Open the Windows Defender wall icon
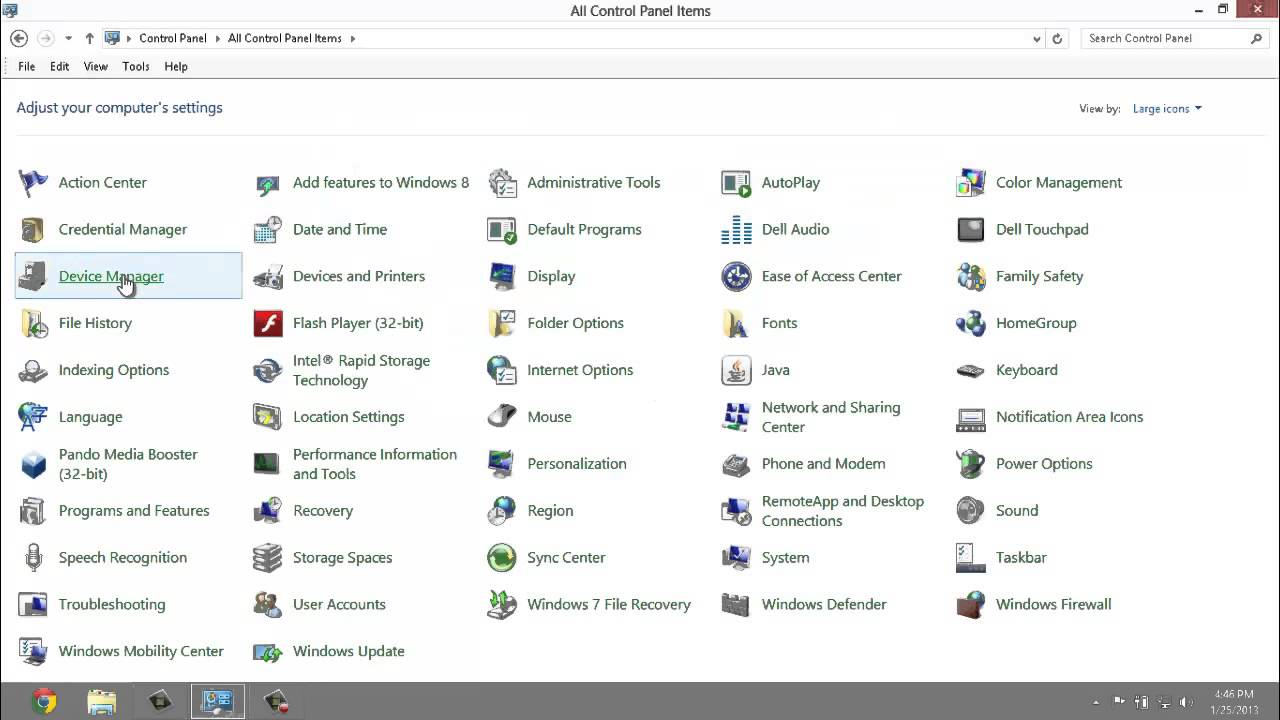Screen dimensions: 1280x720 pyautogui.click(x=736, y=604)
